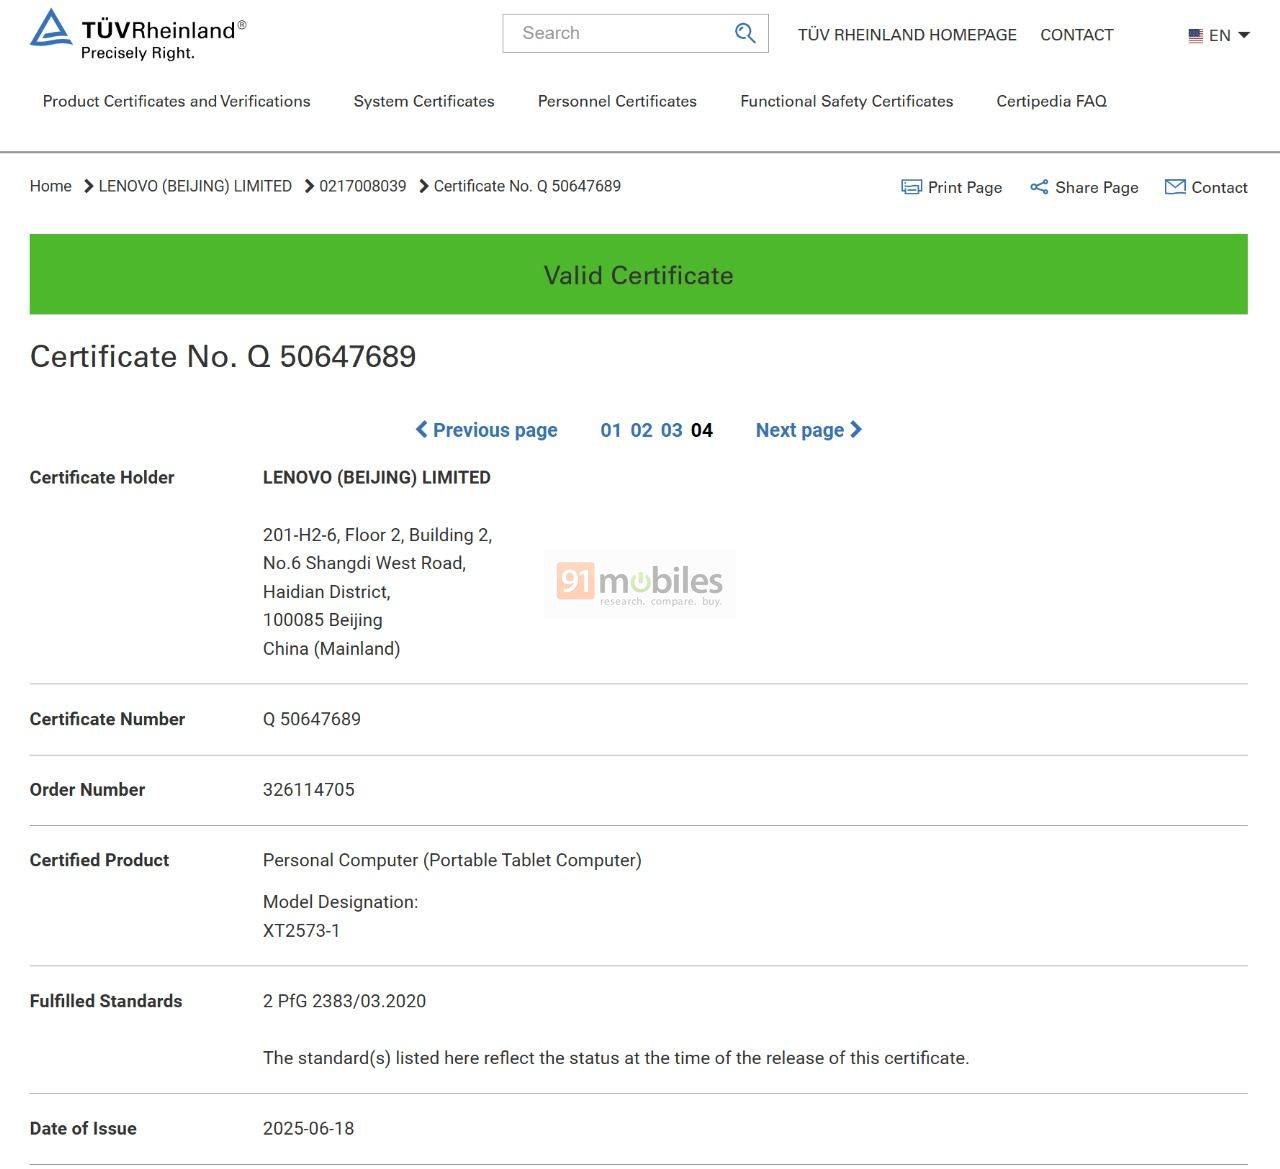Click the envelope icon beside Contact
The image size is (1280, 1169).
1175,187
